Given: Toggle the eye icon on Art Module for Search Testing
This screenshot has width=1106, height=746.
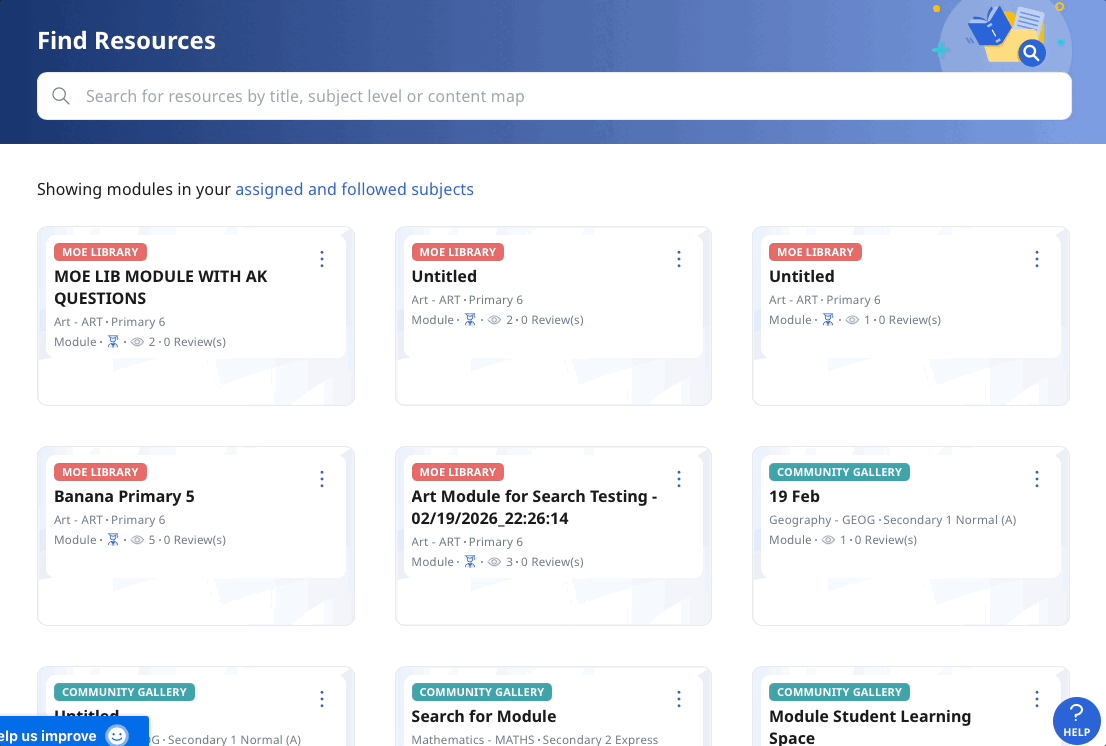Looking at the screenshot, I should [x=492, y=561].
